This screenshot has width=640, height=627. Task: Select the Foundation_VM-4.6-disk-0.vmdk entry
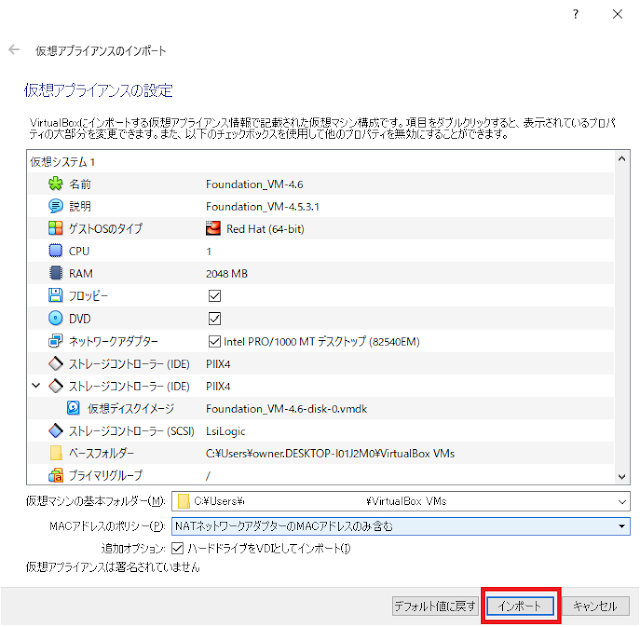[287, 409]
